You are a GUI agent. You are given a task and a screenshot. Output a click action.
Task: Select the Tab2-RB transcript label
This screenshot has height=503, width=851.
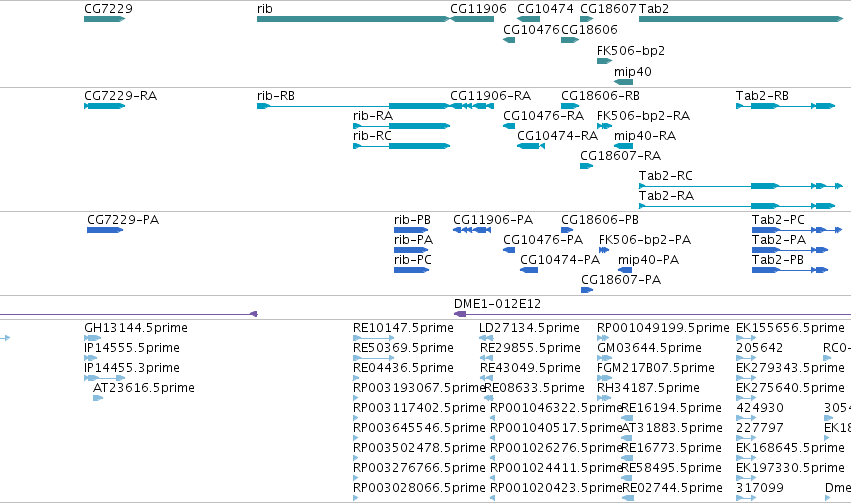[x=762, y=96]
